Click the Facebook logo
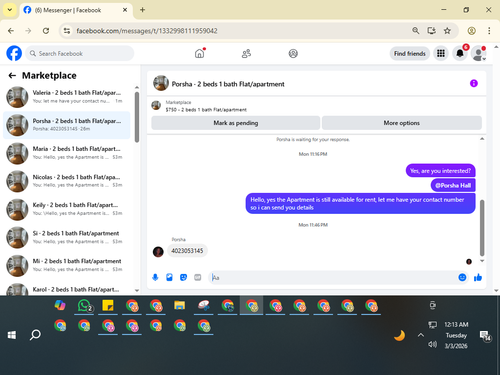 click(14, 53)
